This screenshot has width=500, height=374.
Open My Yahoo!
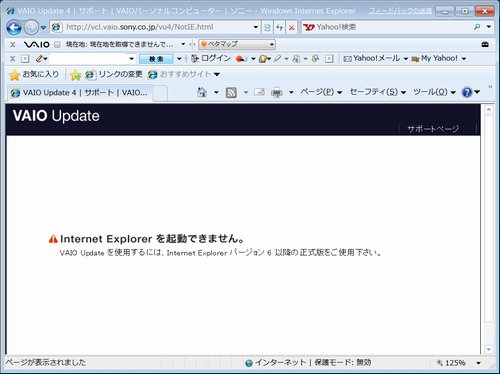click(435, 58)
